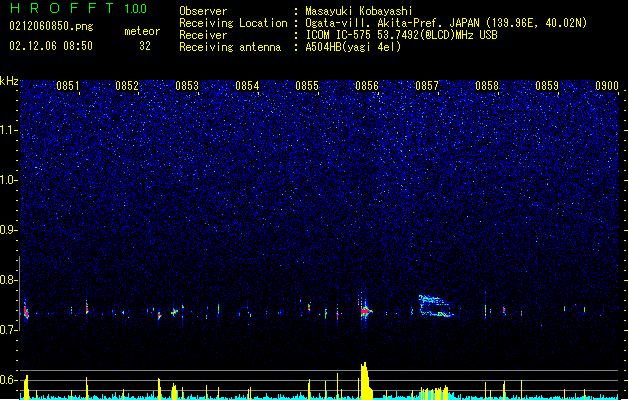Click the 1.0 kHz frequency axis label
The image size is (629, 400).
coord(9,180)
